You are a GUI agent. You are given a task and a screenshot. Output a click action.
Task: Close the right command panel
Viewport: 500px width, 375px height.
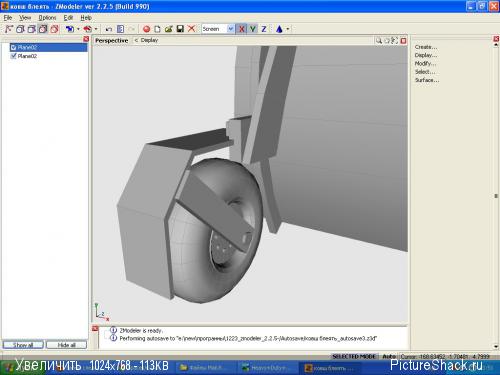[x=496, y=39]
